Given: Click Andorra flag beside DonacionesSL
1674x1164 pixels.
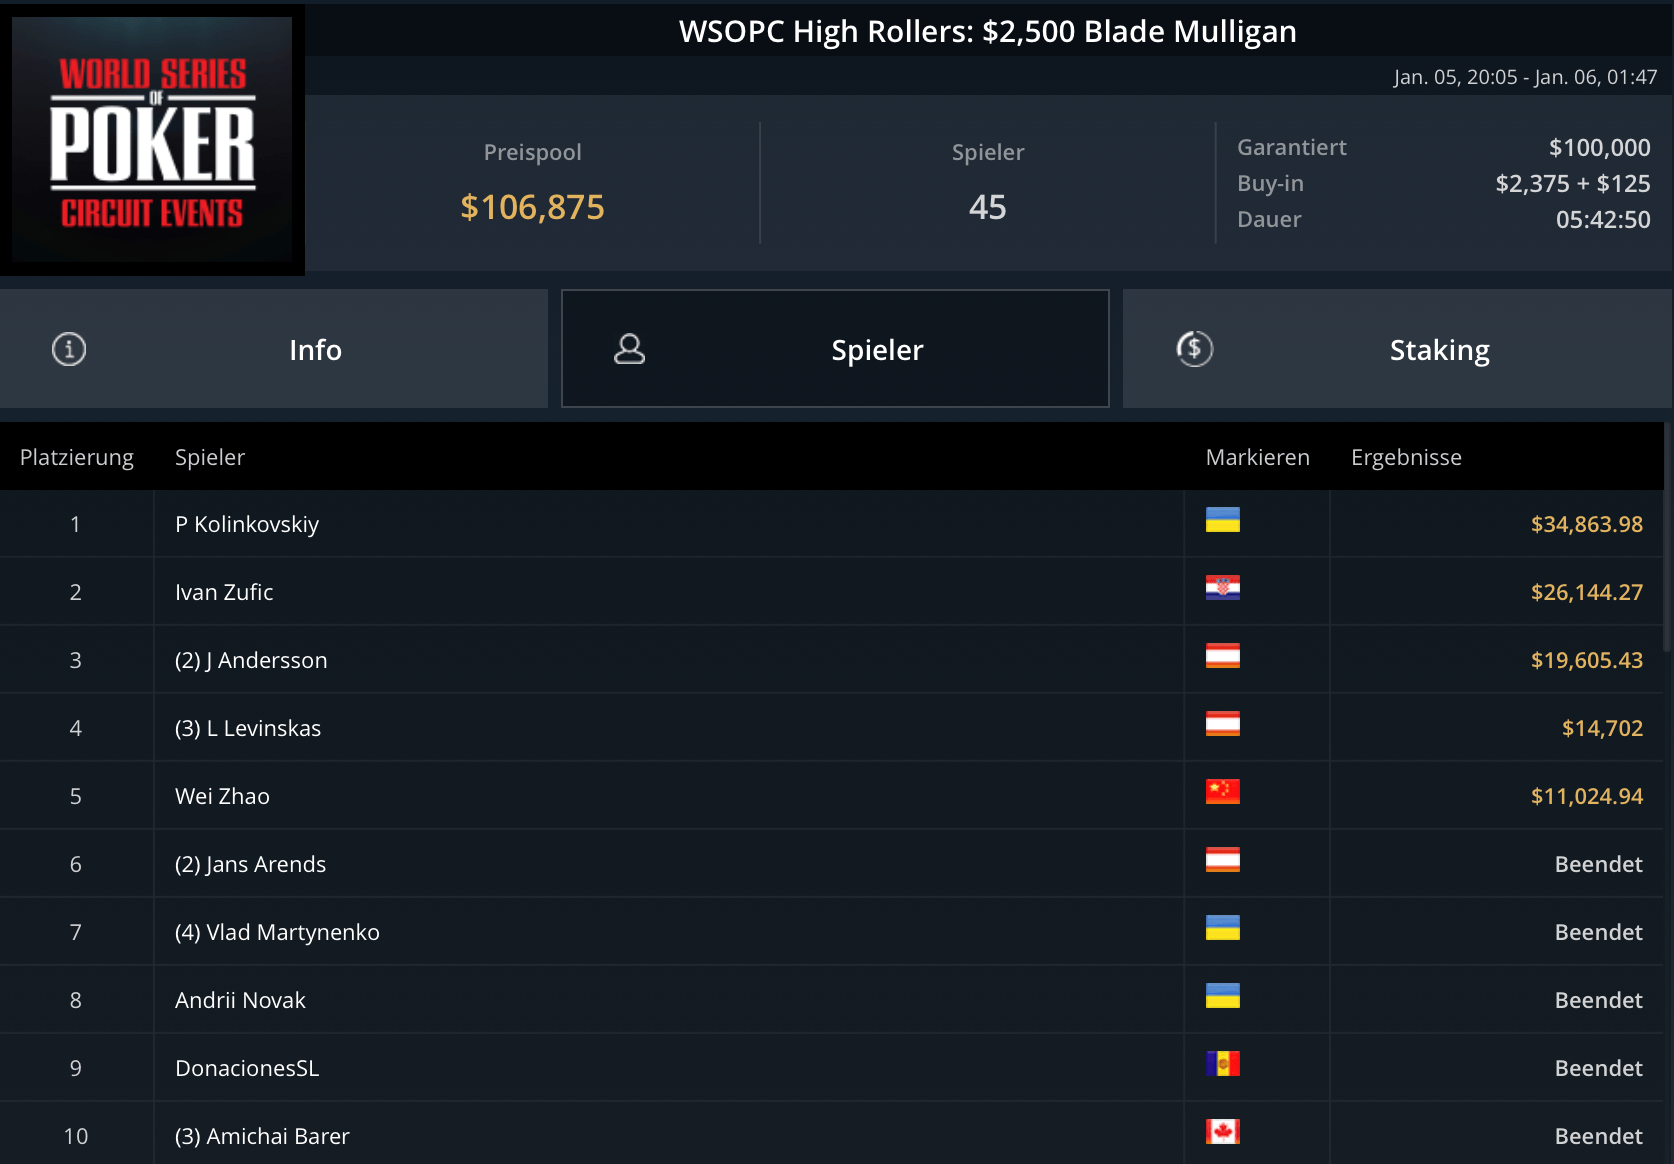Looking at the screenshot, I should [x=1222, y=1064].
